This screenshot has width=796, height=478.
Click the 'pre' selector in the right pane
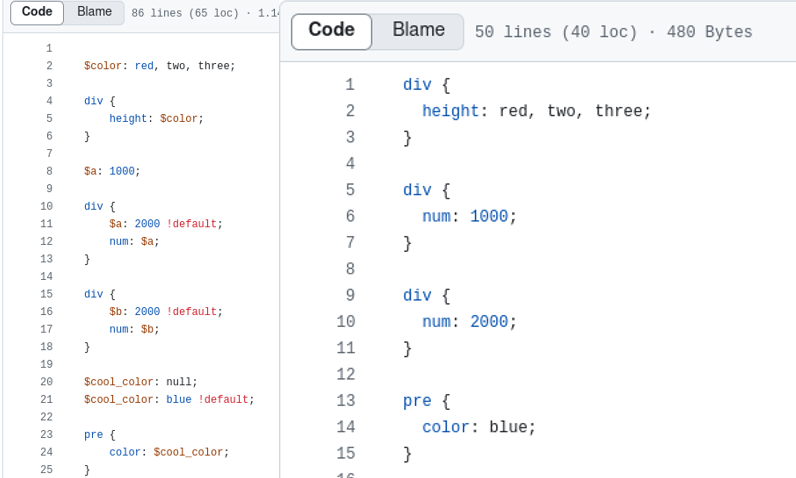[x=417, y=401]
